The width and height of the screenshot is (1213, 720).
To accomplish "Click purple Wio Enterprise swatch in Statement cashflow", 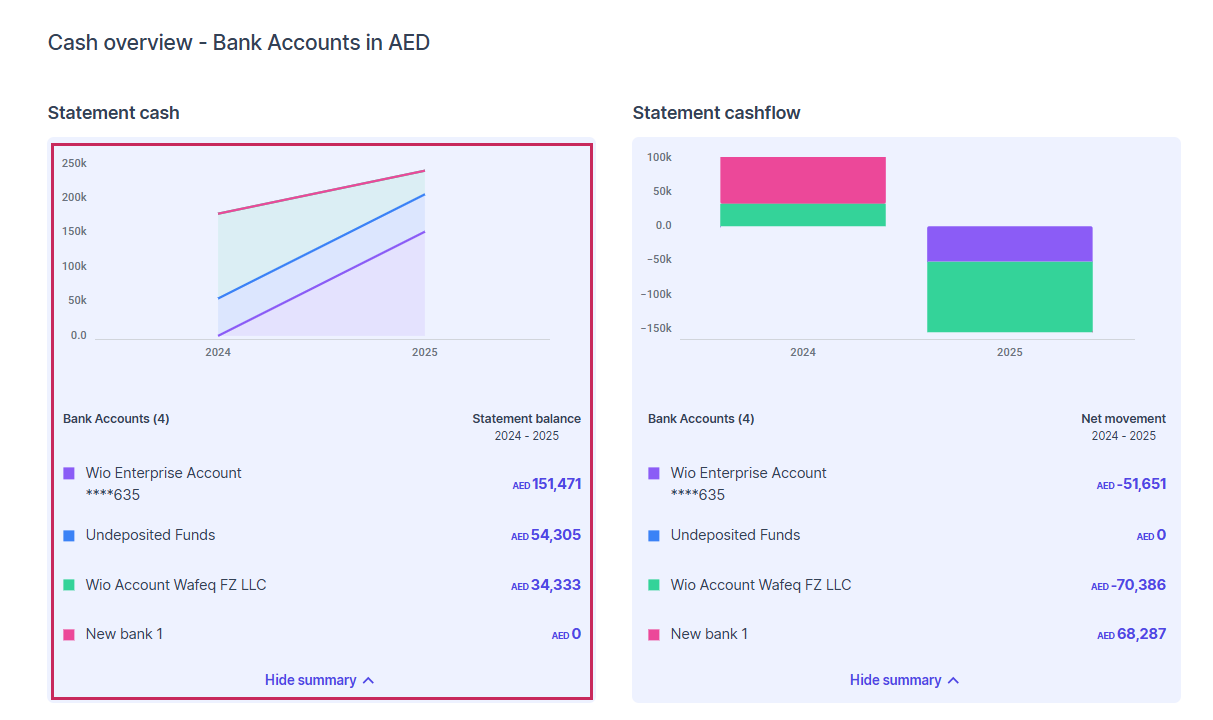I will click(x=654, y=473).
